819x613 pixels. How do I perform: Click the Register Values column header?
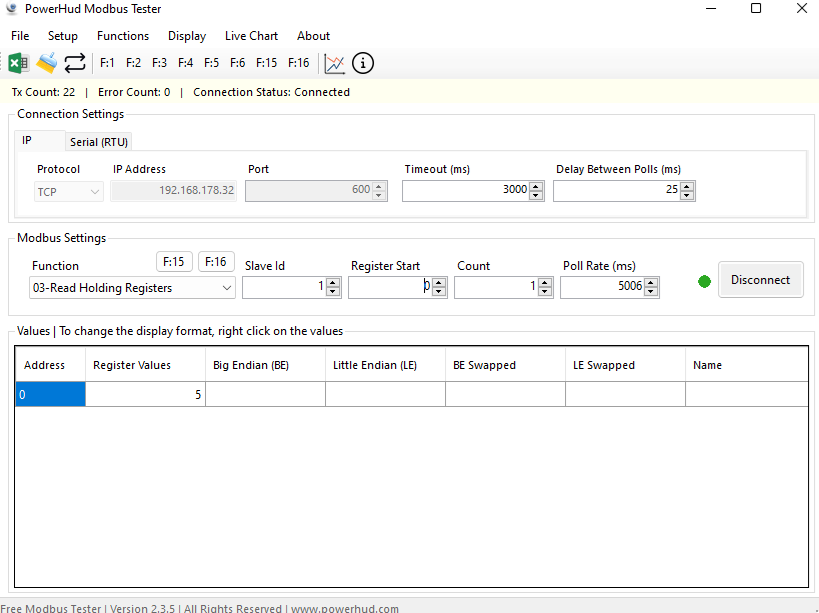[145, 364]
